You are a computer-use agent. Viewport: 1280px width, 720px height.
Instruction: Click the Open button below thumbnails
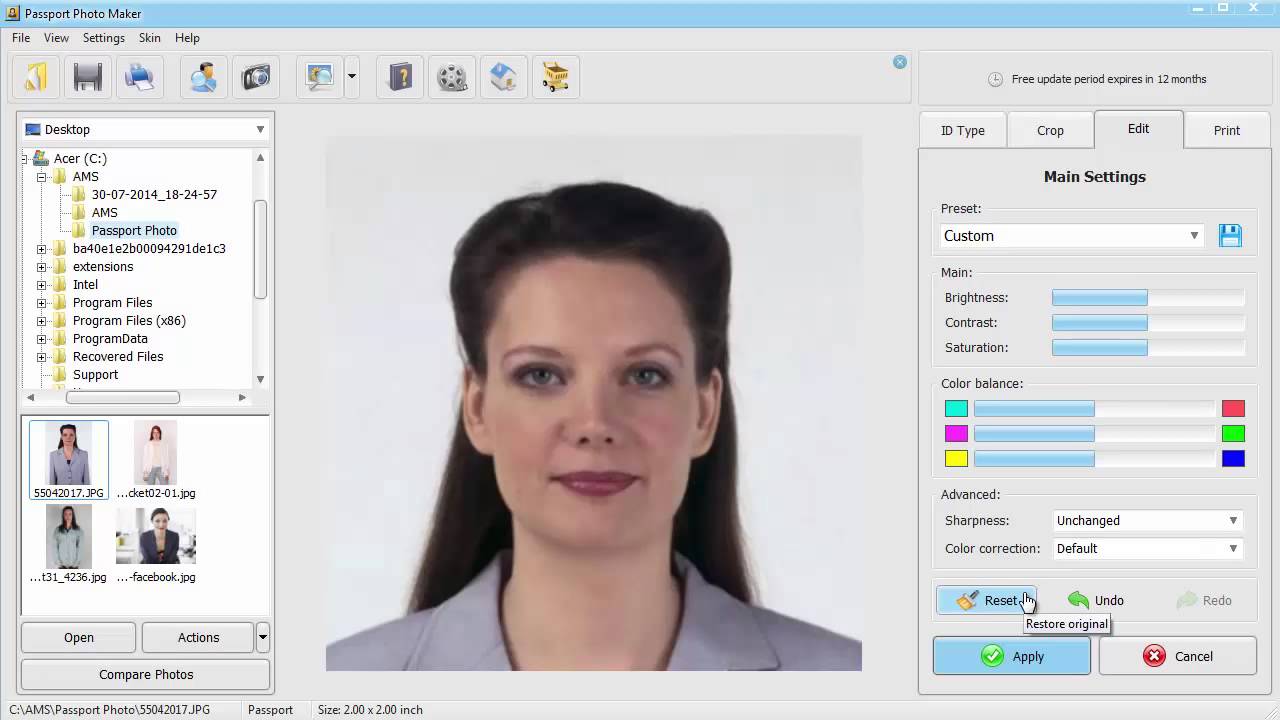[79, 637]
